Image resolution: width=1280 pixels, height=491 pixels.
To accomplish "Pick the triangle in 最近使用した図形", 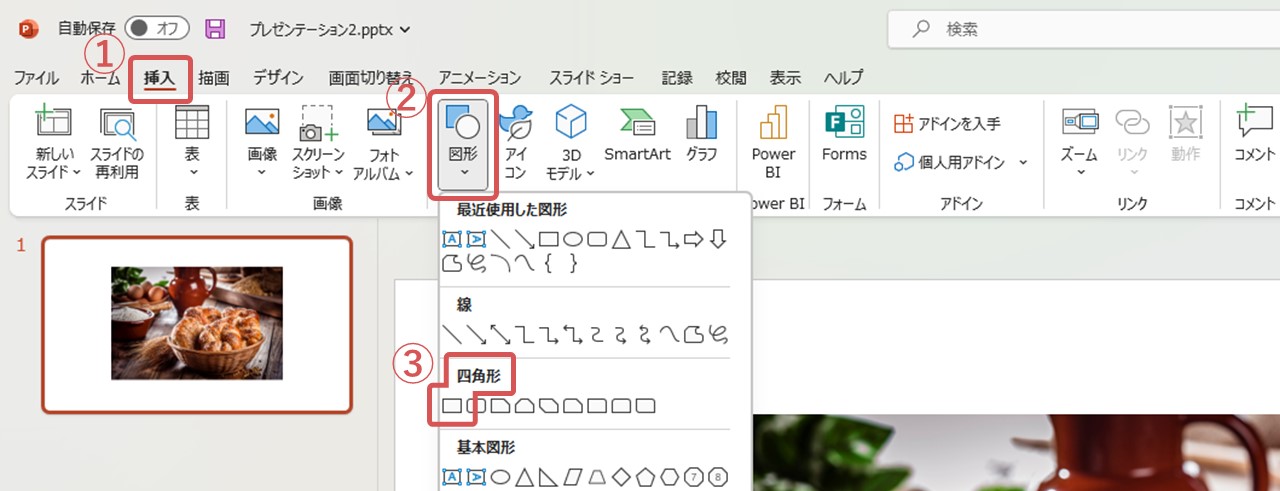I will point(620,239).
